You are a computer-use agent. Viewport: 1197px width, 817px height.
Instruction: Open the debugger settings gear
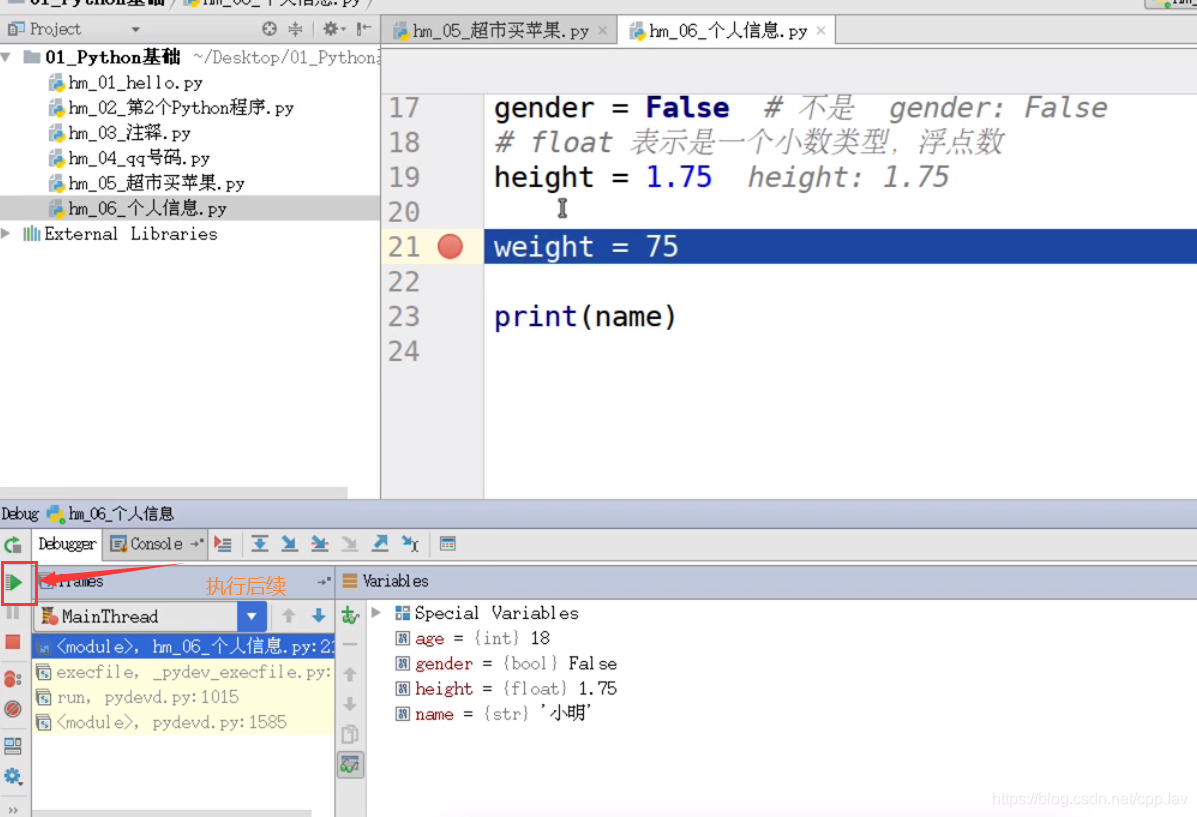pyautogui.click(x=13, y=777)
